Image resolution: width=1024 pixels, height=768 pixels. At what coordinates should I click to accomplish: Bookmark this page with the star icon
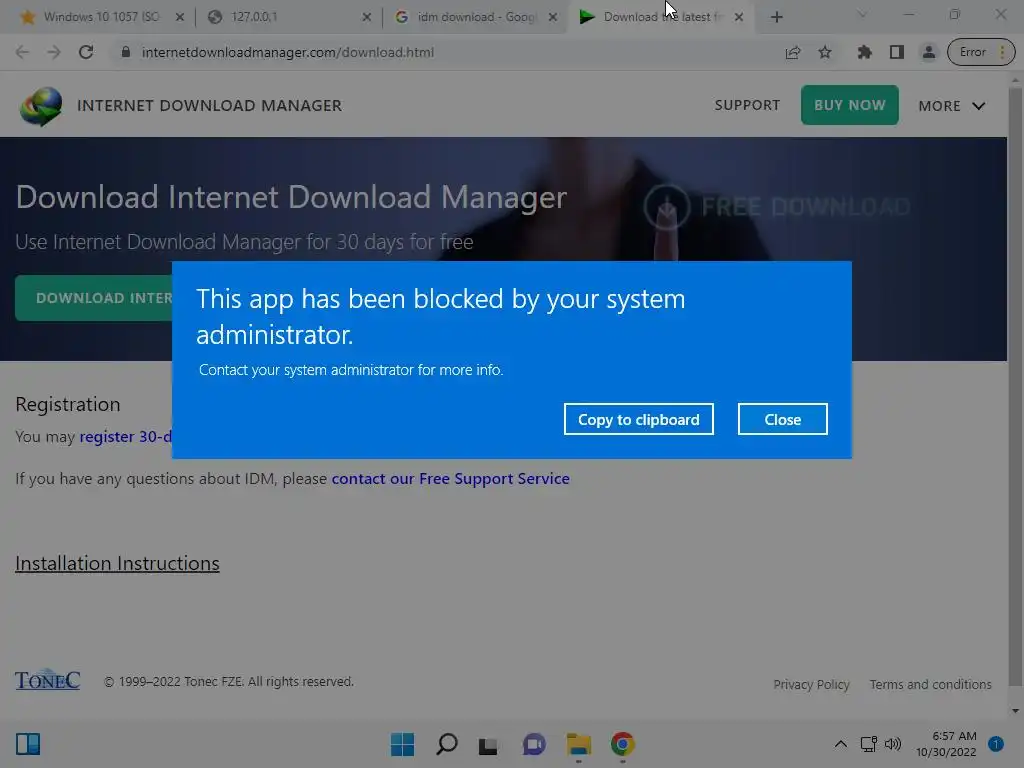point(825,52)
